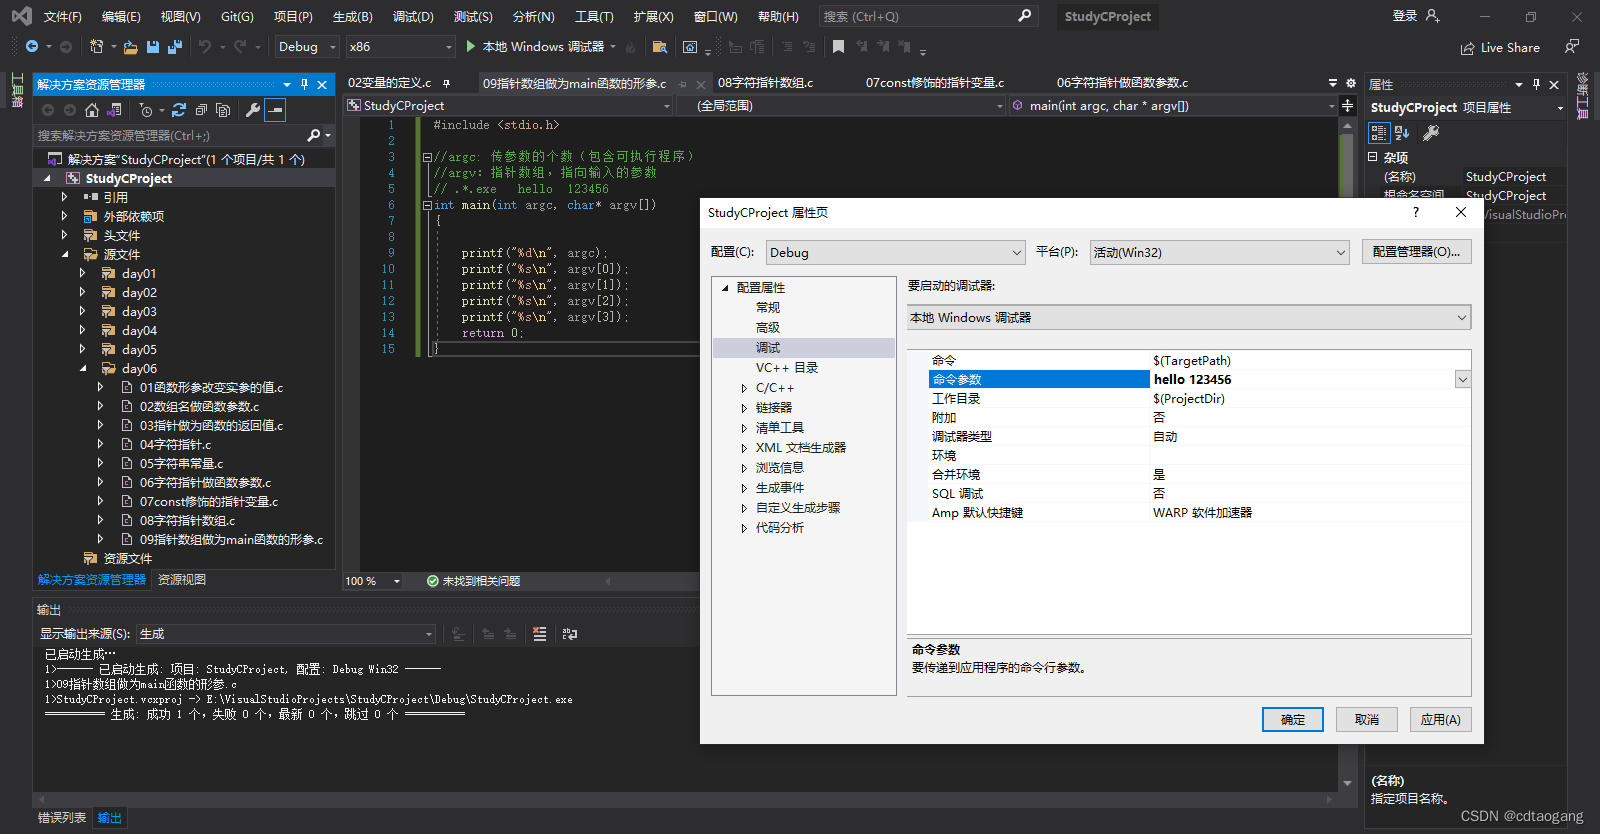Click the account person icon beside 登录
This screenshot has height=834, width=1600.
pyautogui.click(x=1433, y=16)
